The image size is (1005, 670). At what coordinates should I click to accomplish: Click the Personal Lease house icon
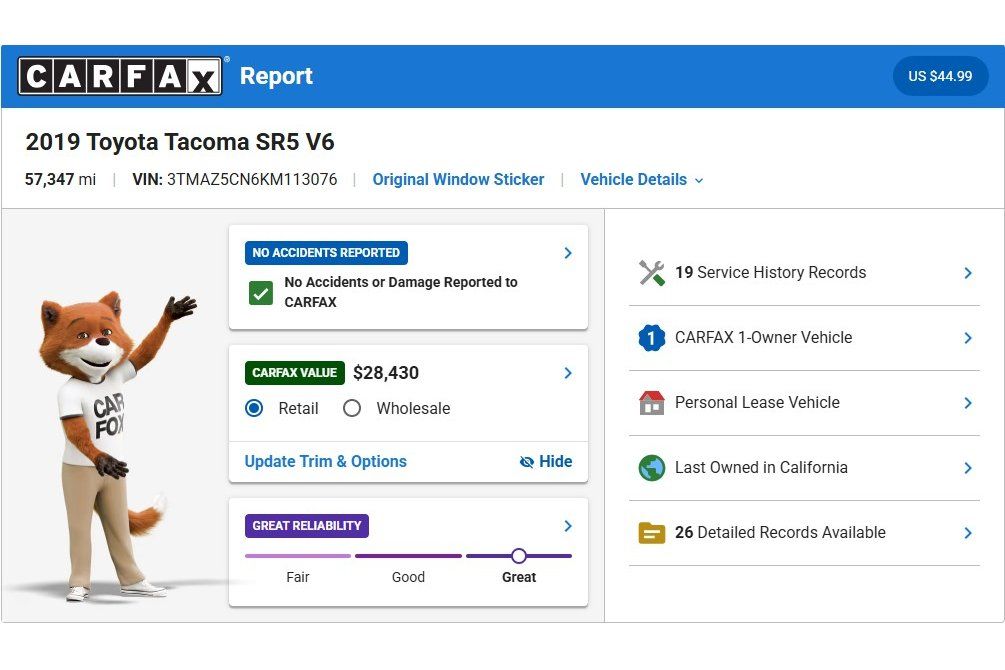tap(652, 403)
